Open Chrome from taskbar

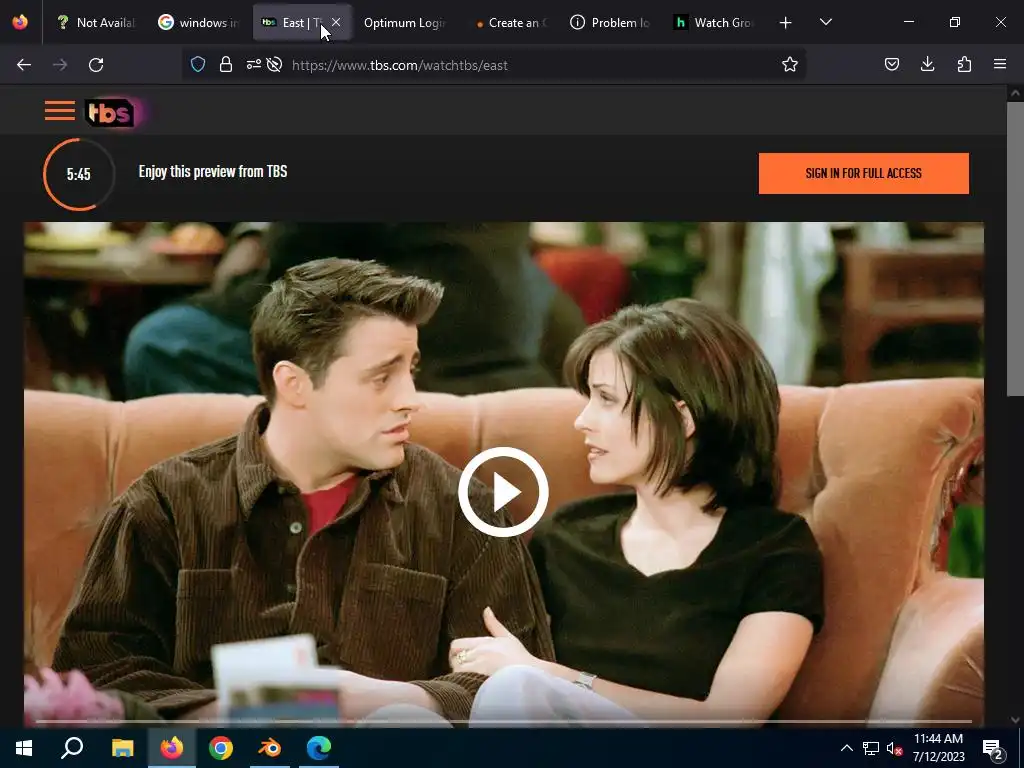(221, 748)
